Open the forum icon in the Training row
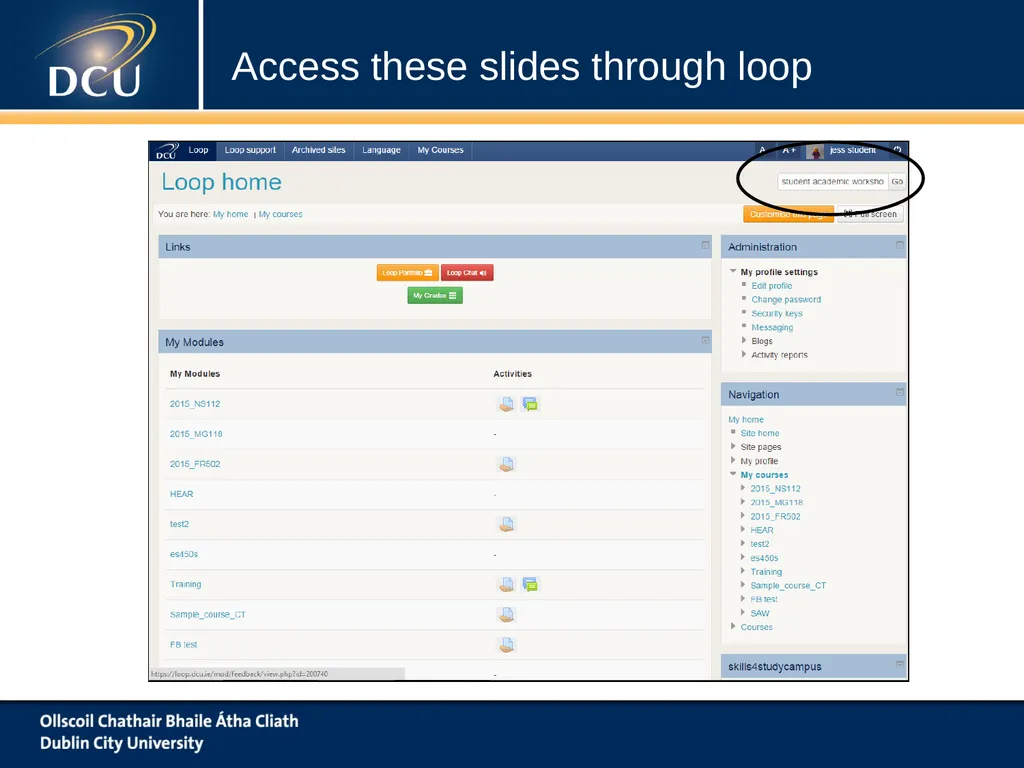 point(530,584)
